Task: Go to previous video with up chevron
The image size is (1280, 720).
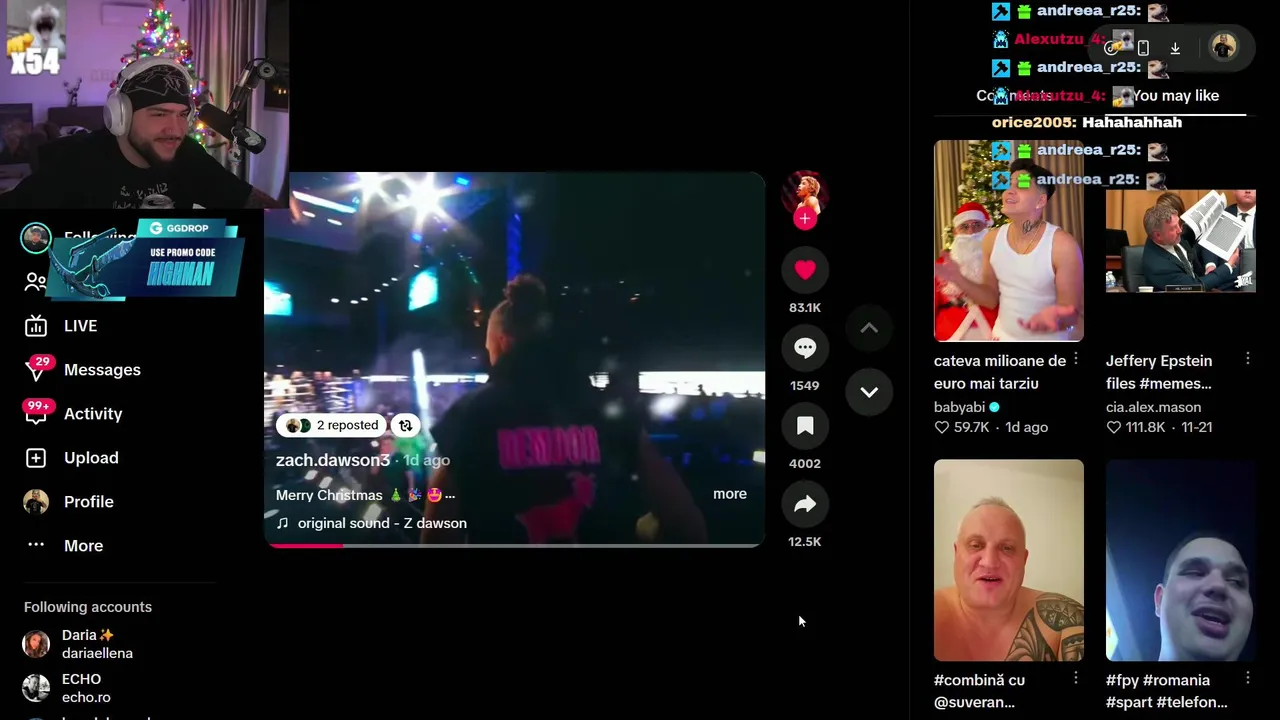Action: (x=869, y=328)
